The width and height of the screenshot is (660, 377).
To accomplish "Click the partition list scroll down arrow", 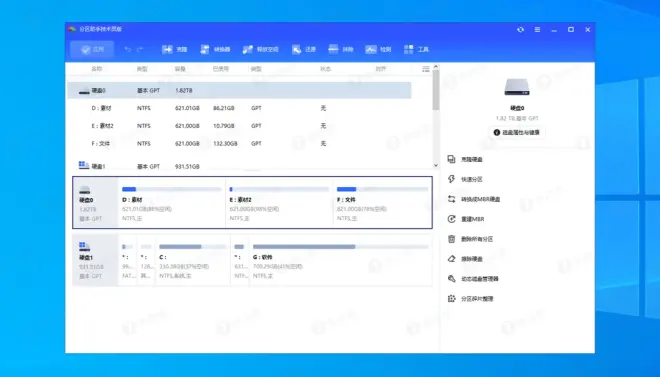I will [x=436, y=165].
